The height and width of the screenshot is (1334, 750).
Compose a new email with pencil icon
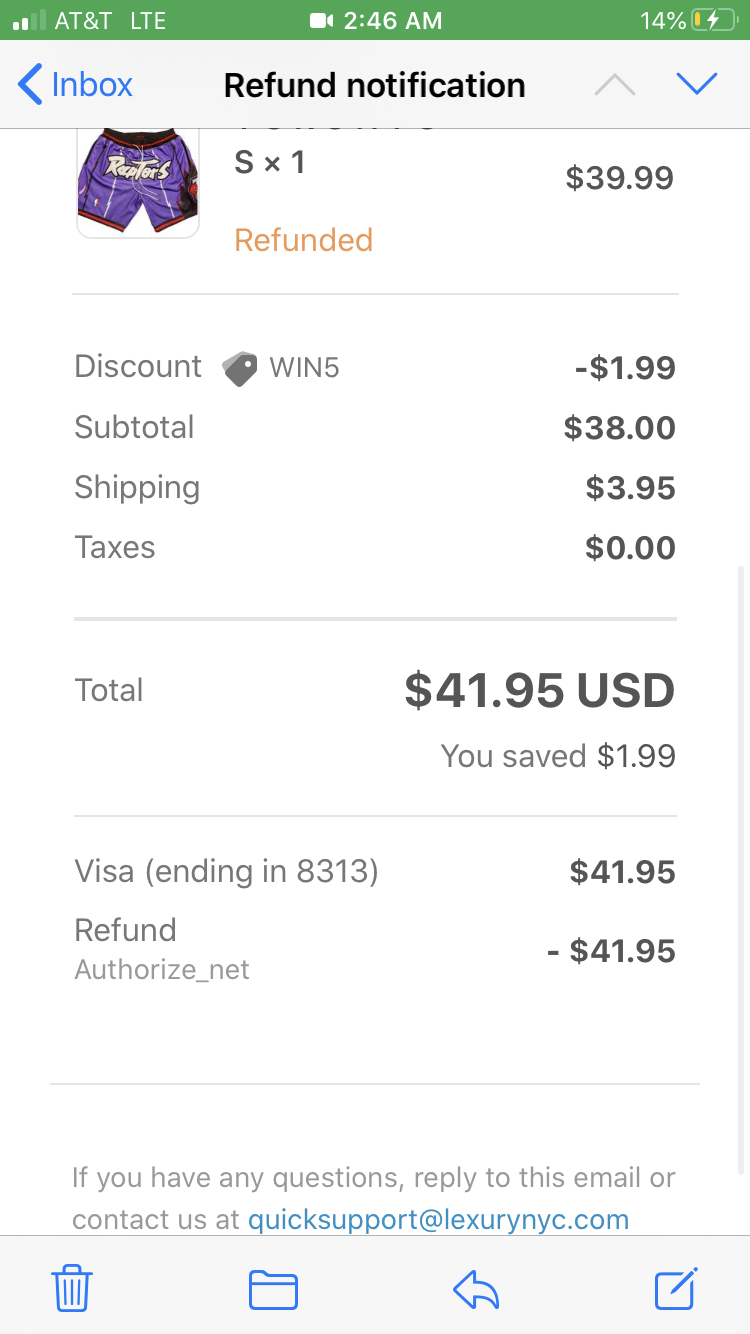pos(676,1287)
